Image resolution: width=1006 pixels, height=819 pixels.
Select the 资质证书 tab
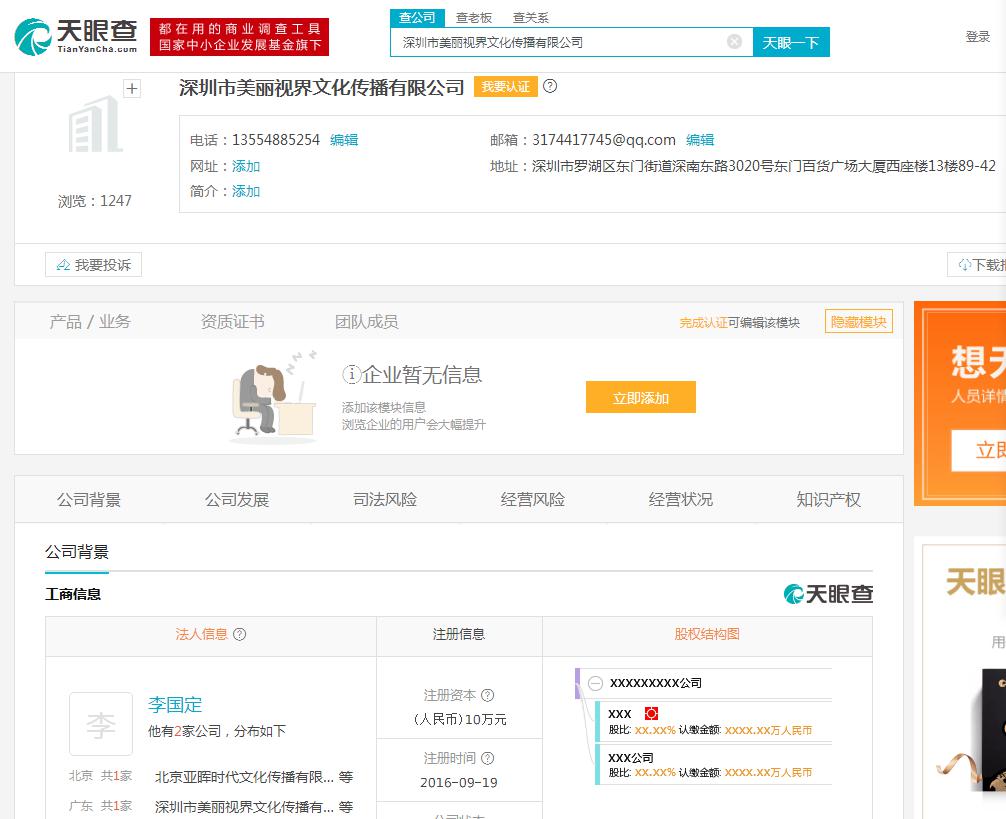[x=232, y=322]
